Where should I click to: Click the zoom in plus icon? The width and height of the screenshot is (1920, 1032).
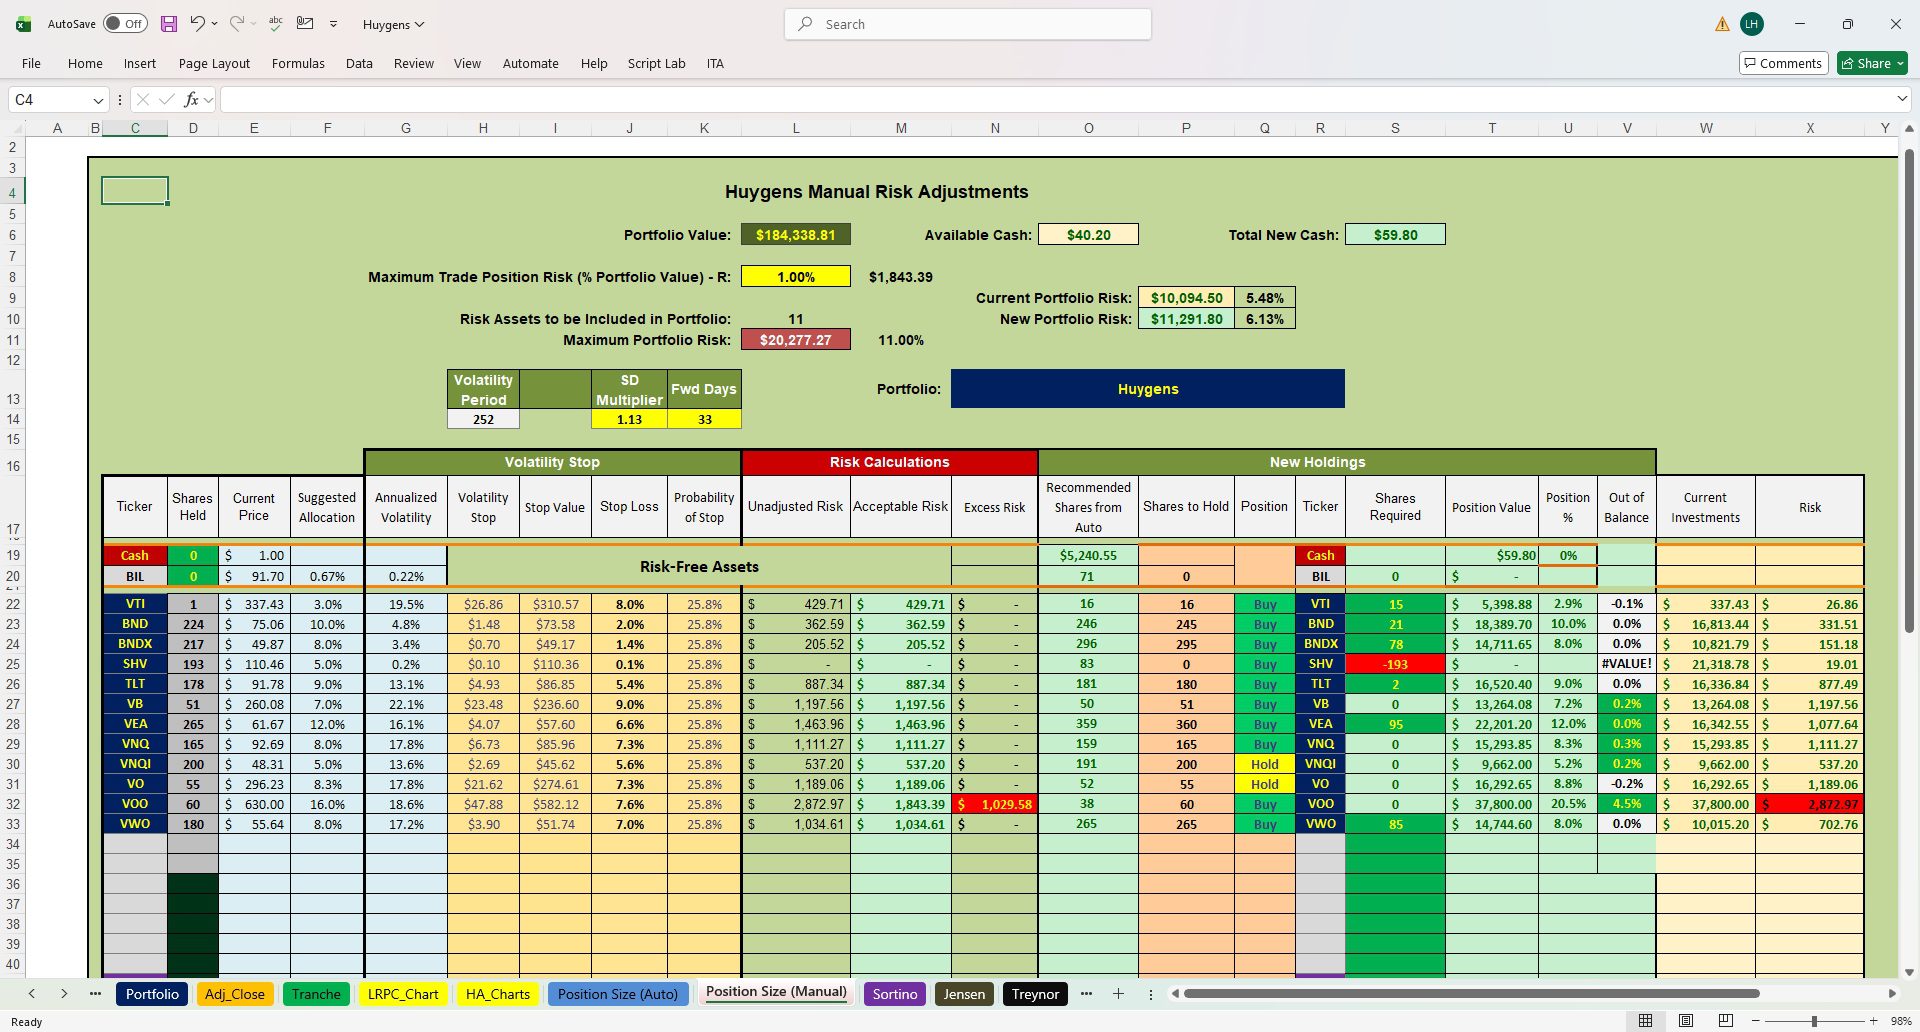[1874, 1021]
